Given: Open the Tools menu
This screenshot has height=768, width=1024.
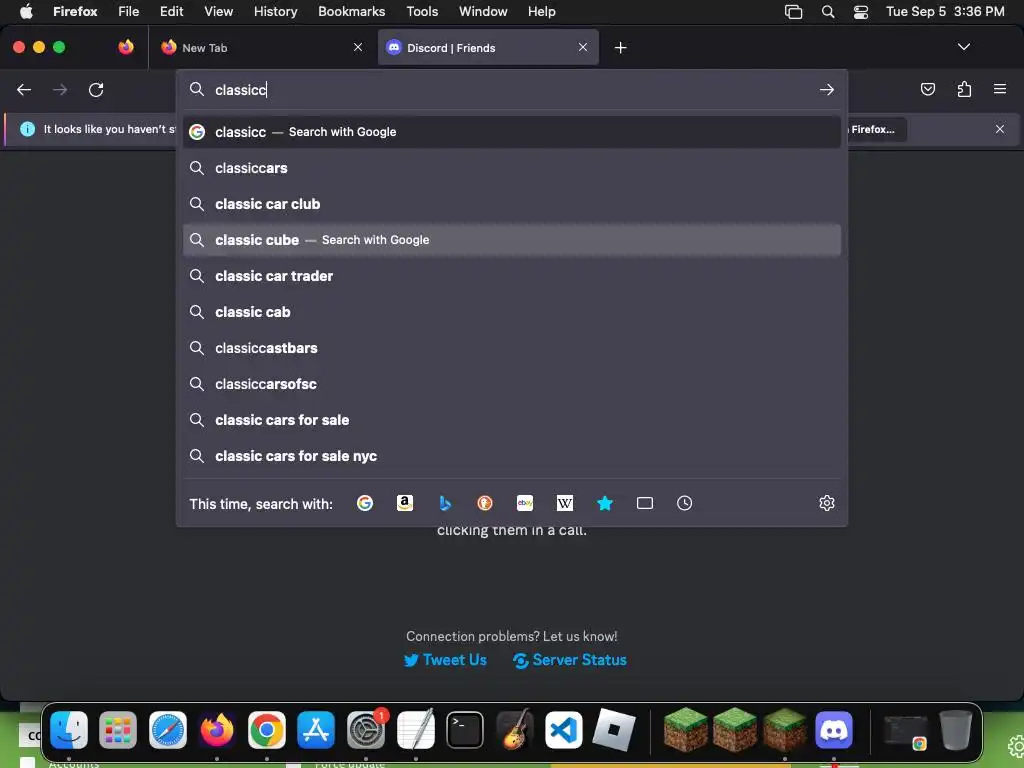Looking at the screenshot, I should (422, 12).
